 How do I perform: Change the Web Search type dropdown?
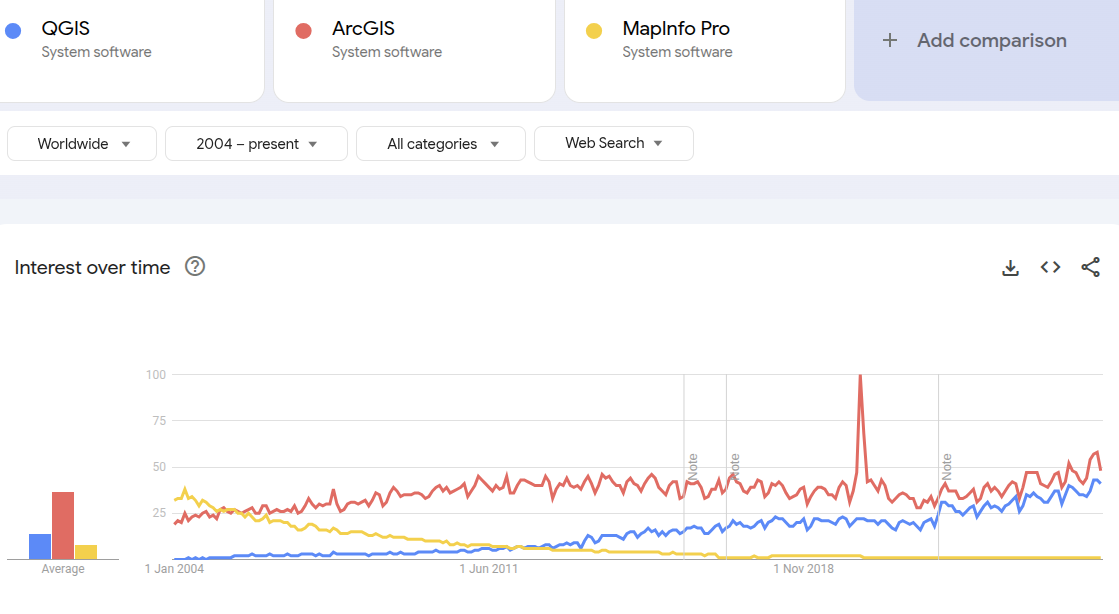click(613, 143)
